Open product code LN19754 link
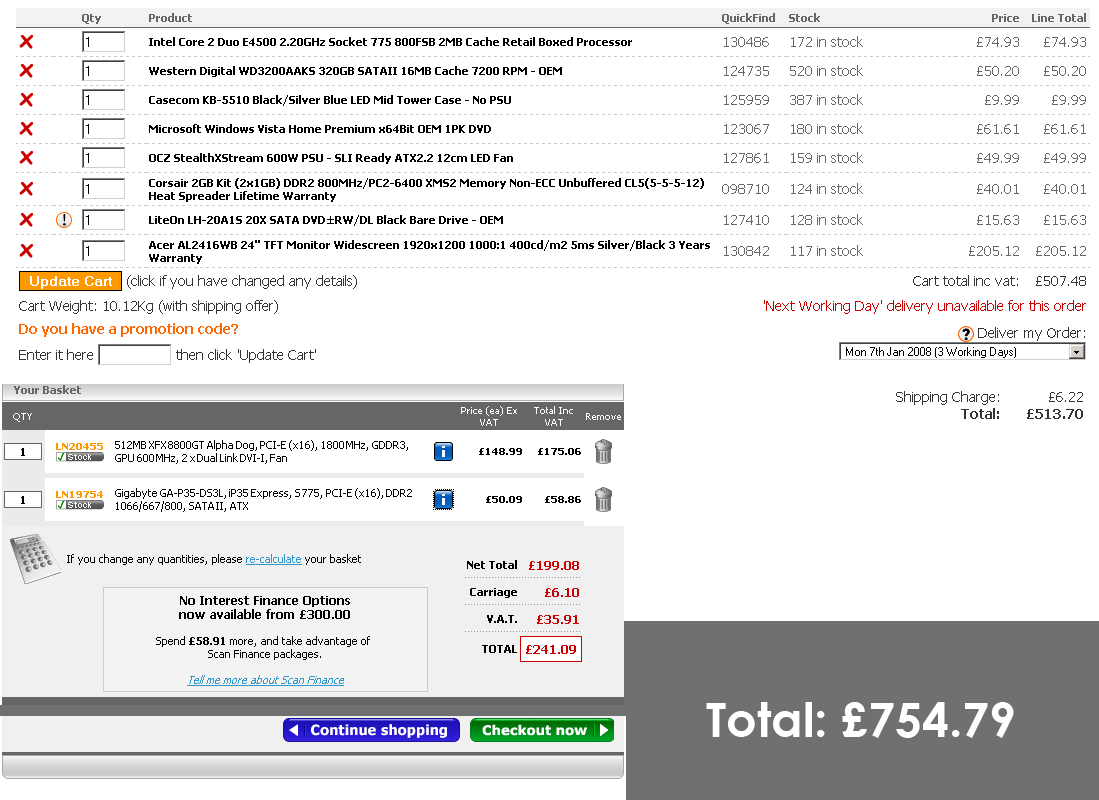This screenshot has width=1099, height=800. point(79,494)
